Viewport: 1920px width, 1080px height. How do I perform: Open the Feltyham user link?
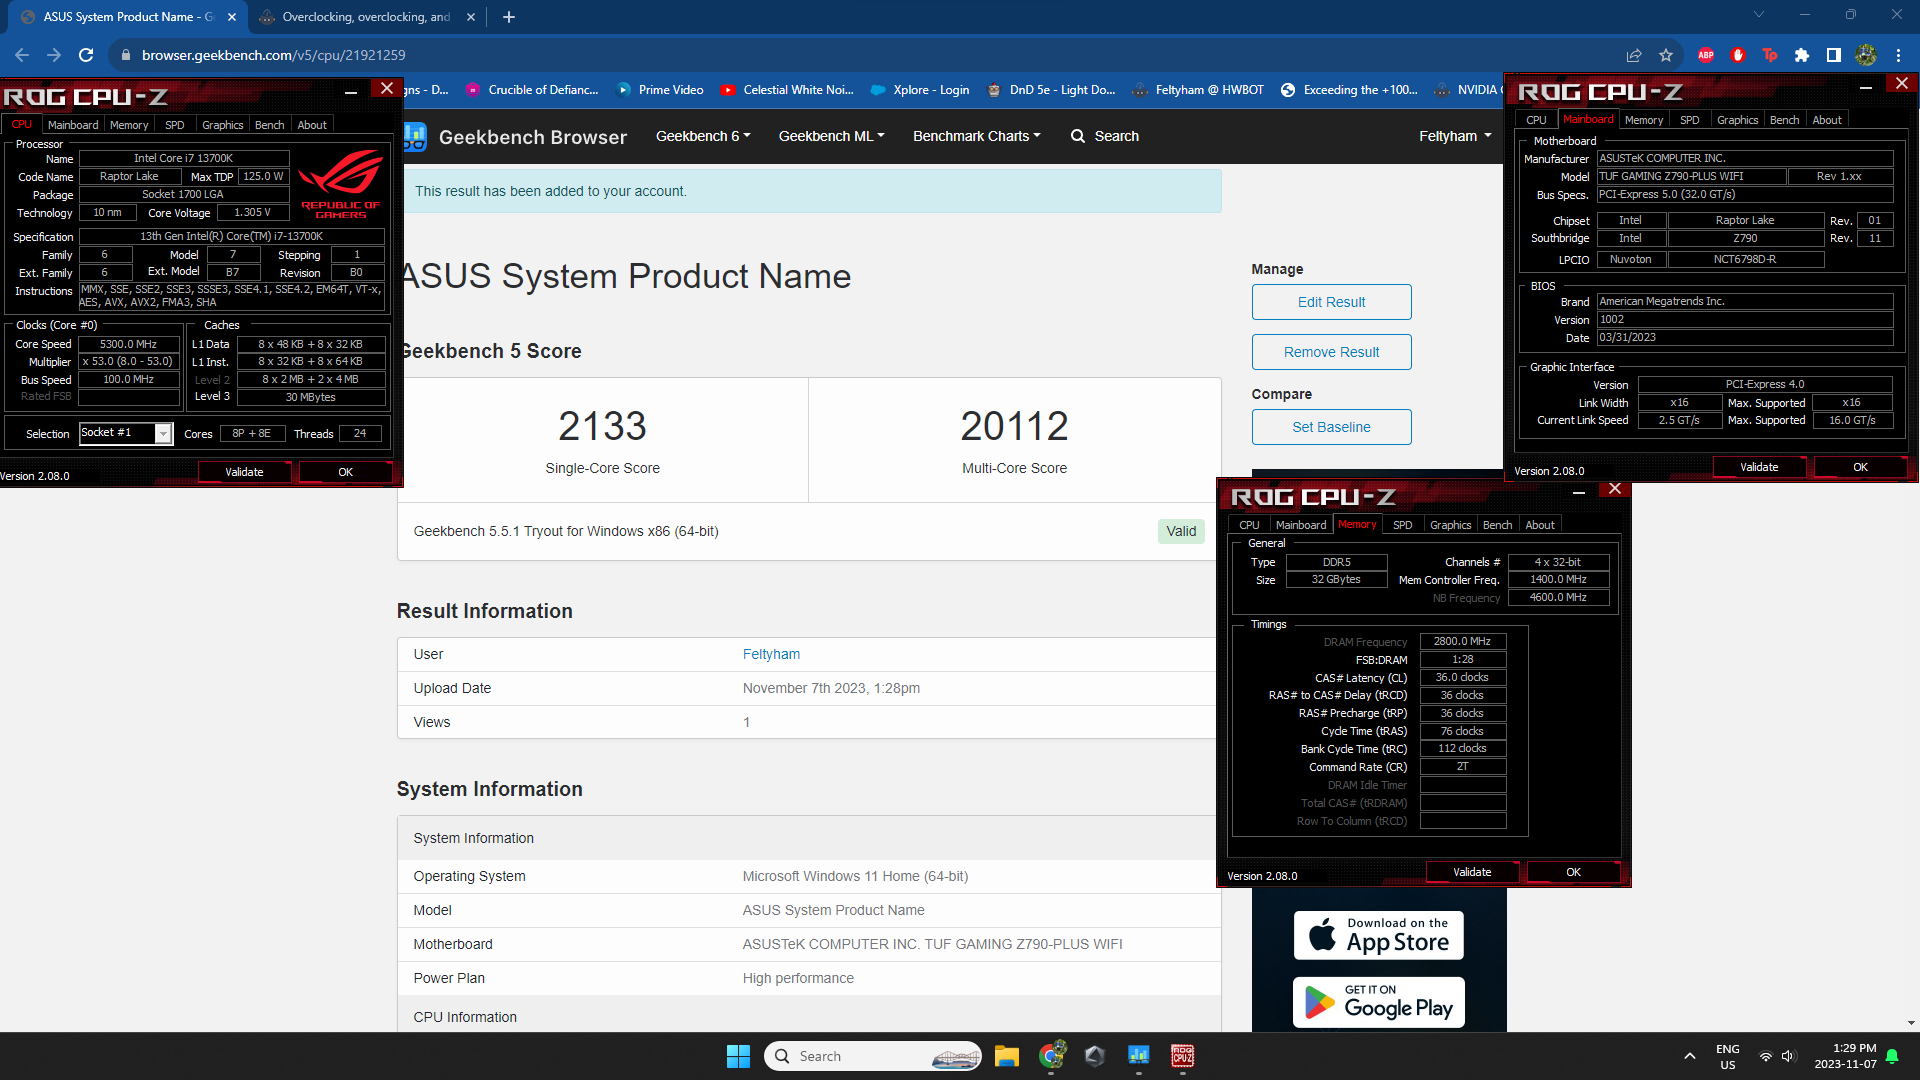pos(771,654)
